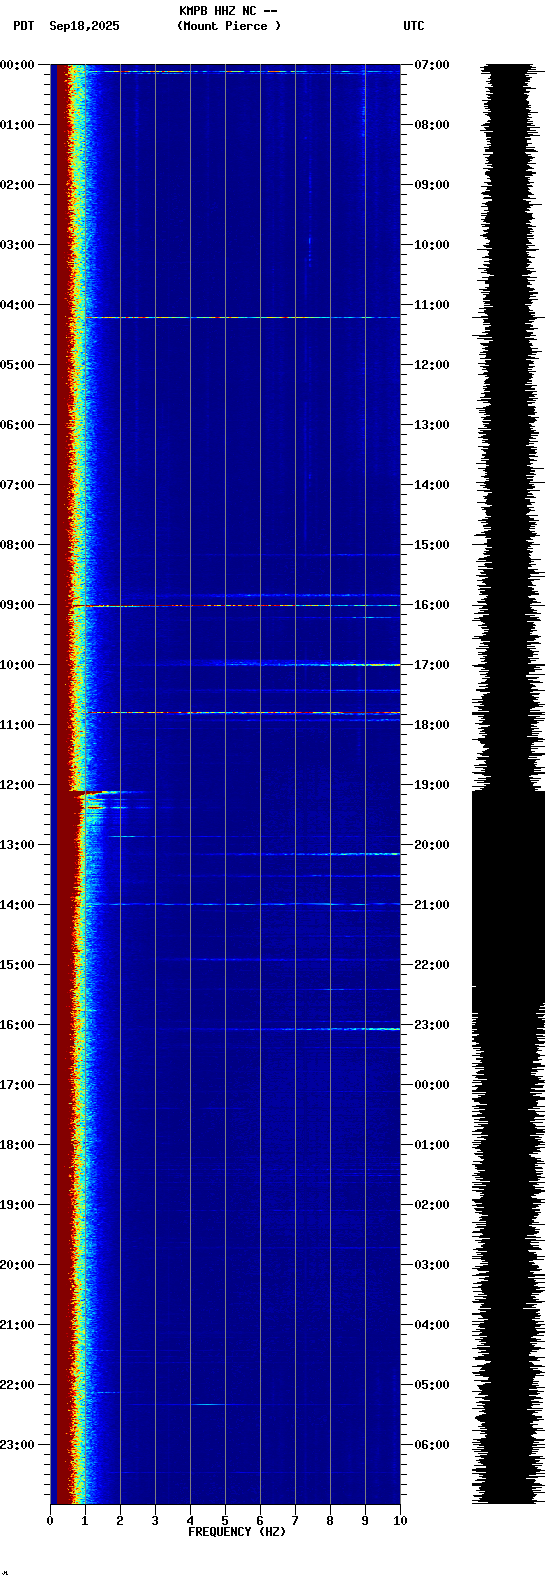Select the '06:00' label on the PDT axis

click(x=17, y=425)
